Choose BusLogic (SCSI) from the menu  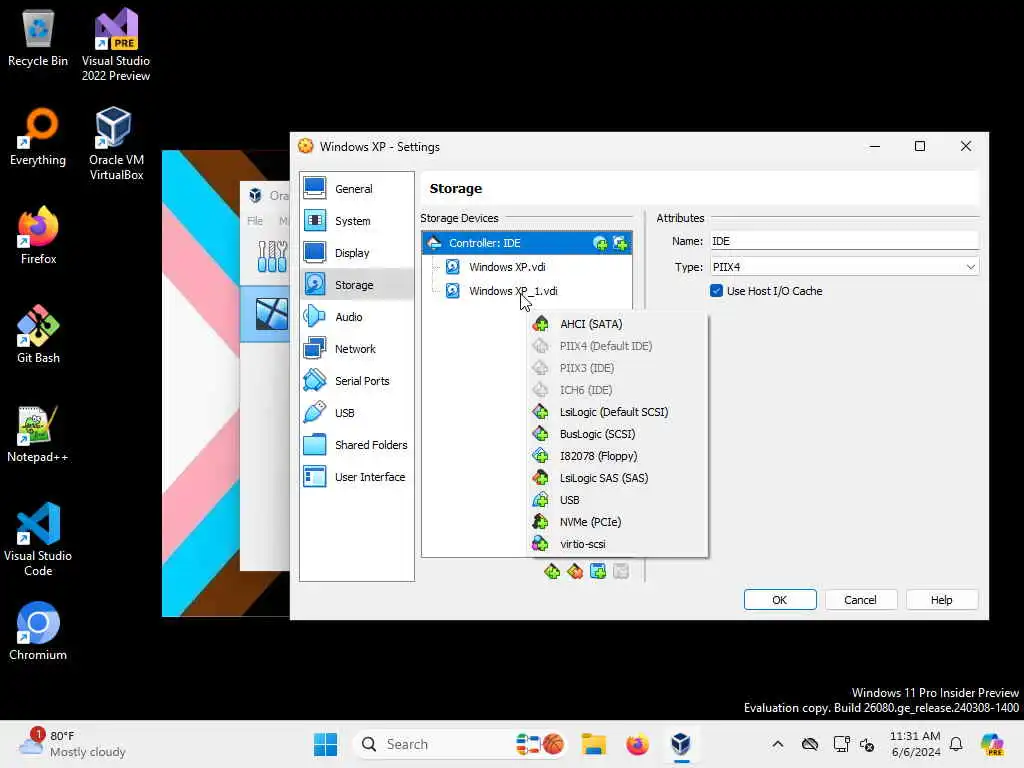click(x=617, y=434)
